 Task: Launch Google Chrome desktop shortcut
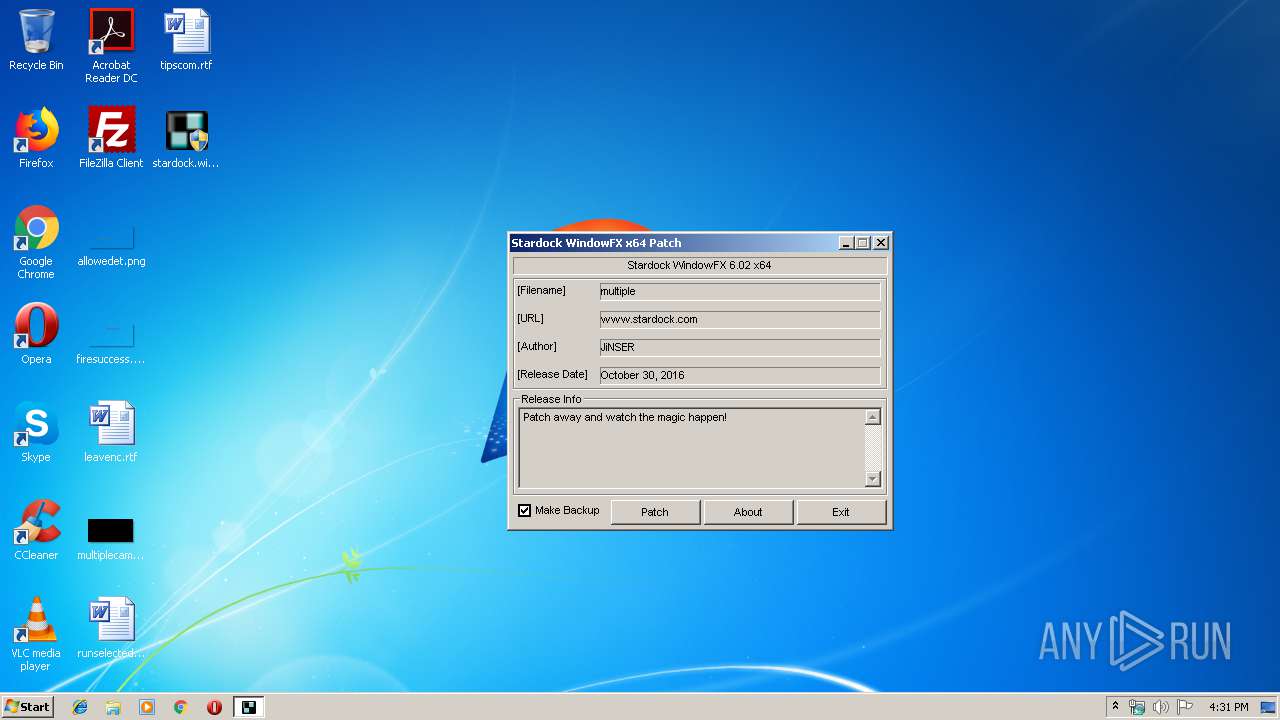[36, 242]
